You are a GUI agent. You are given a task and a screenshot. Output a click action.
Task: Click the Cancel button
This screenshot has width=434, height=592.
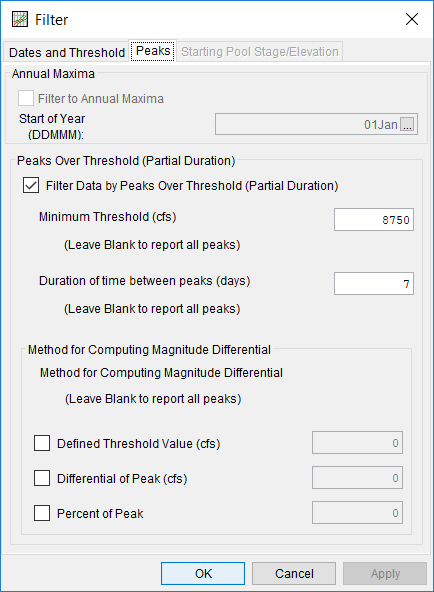tap(294, 574)
